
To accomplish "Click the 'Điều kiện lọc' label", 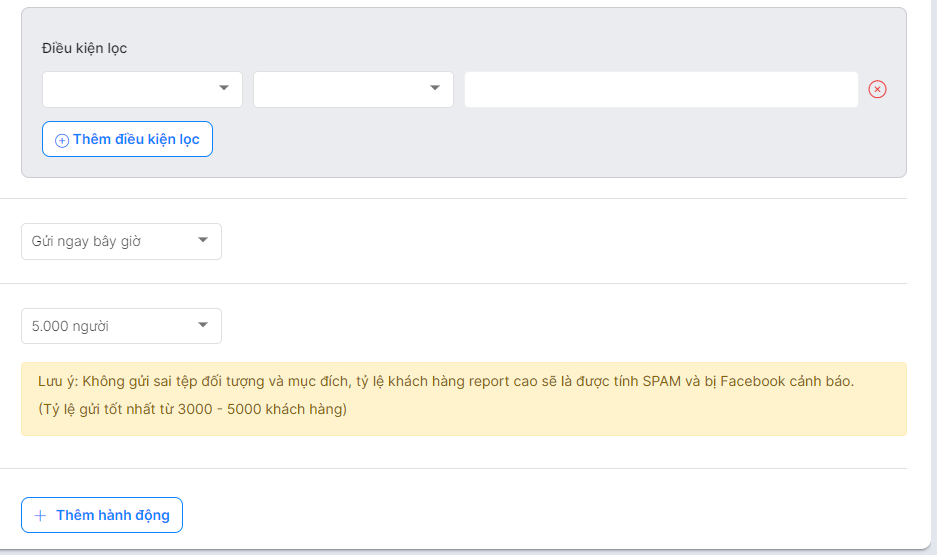I will pos(84,48).
